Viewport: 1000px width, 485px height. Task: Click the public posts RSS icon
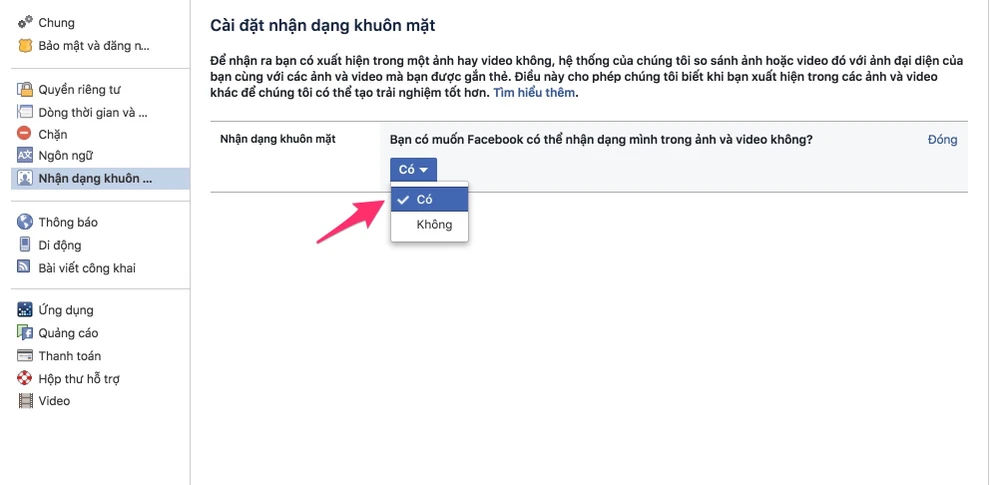[25, 268]
